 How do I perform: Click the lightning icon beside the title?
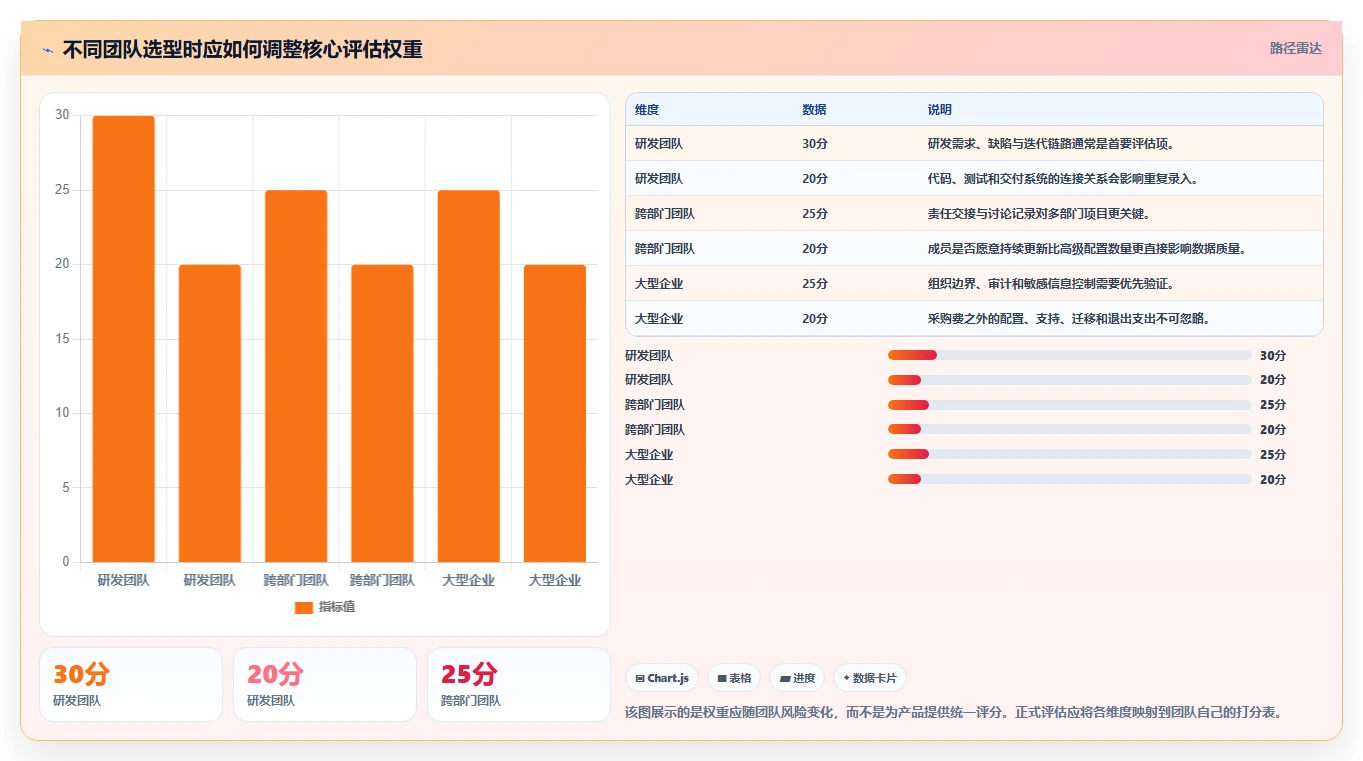(48, 50)
